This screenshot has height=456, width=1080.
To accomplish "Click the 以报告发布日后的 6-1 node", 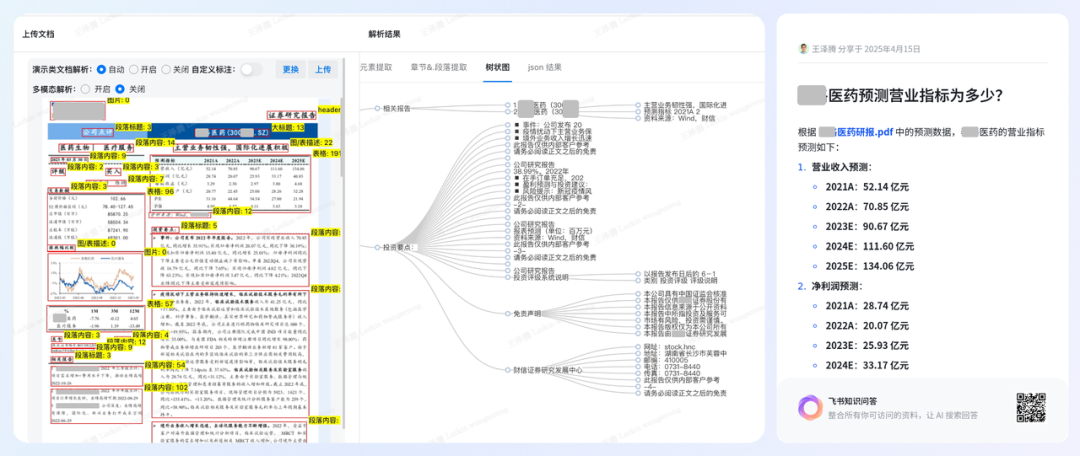I will (x=681, y=274).
